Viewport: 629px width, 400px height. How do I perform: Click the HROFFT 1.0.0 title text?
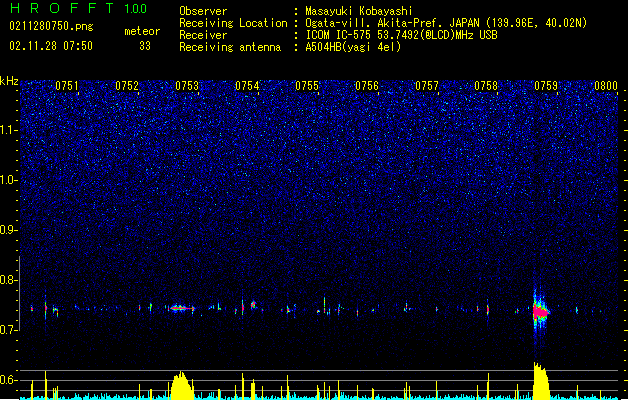click(x=78, y=8)
